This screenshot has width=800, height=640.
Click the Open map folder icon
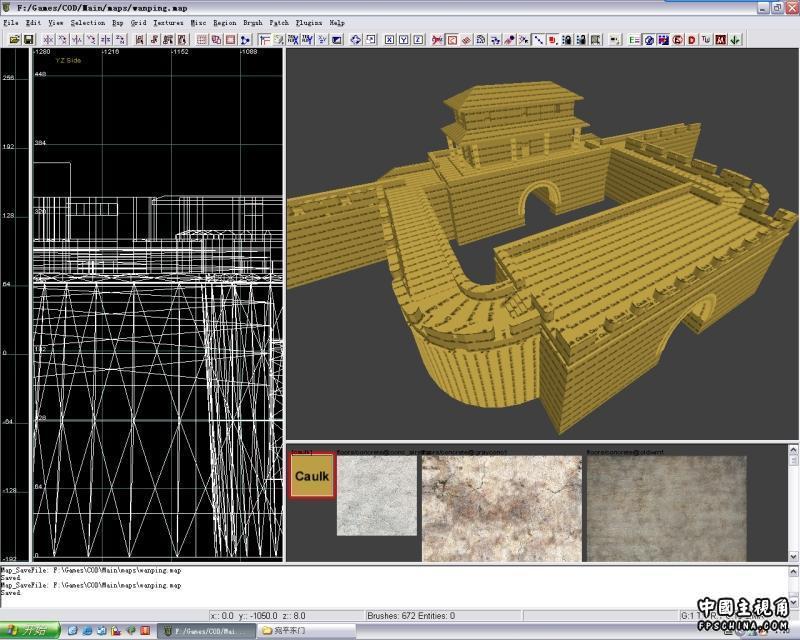pos(14,40)
